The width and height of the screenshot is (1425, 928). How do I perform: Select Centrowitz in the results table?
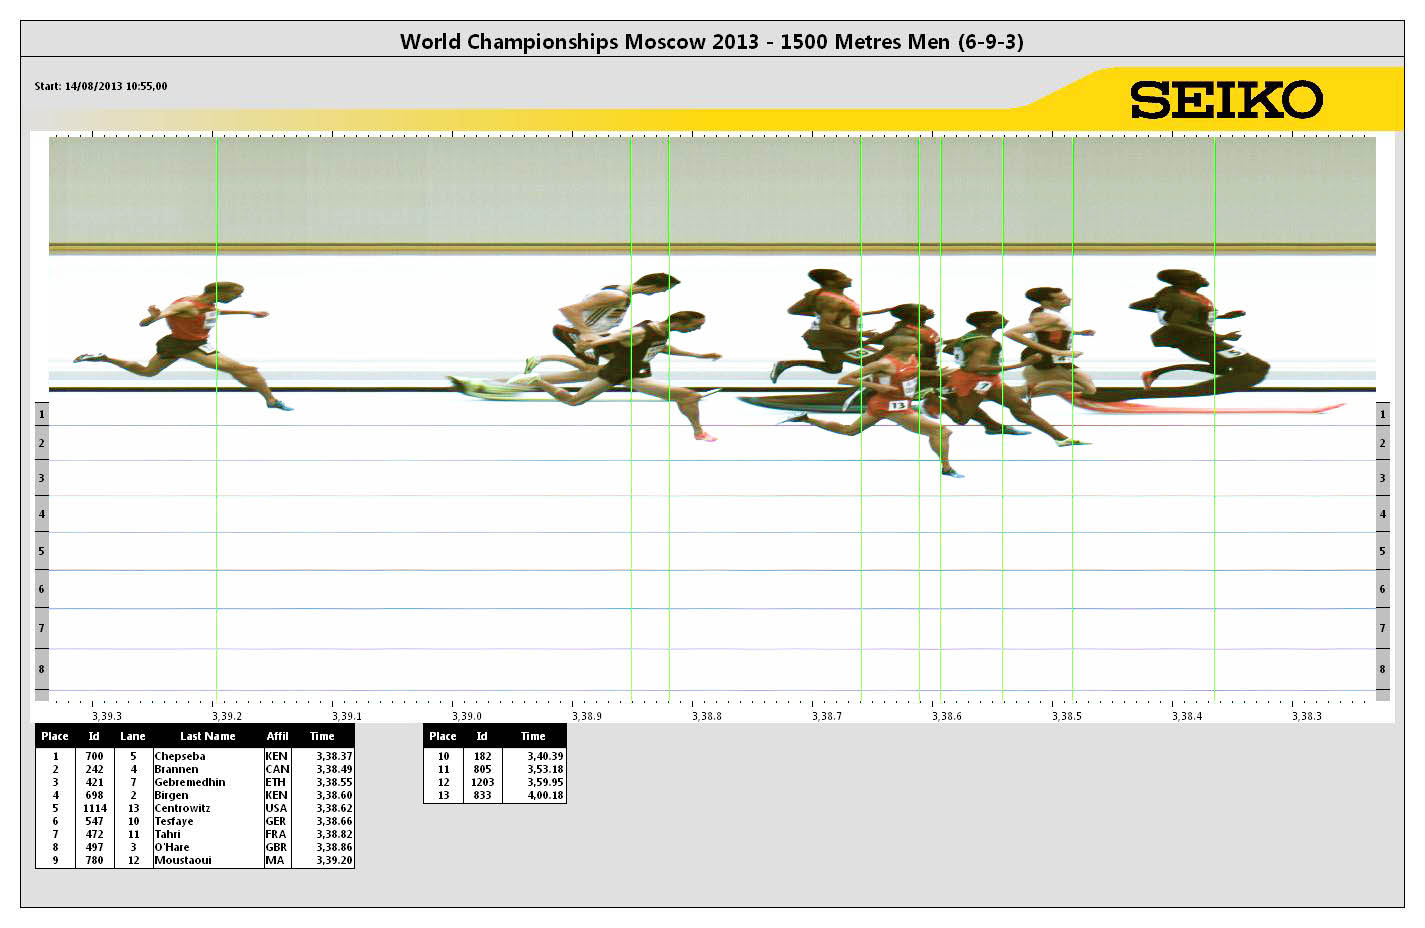pyautogui.click(x=182, y=808)
